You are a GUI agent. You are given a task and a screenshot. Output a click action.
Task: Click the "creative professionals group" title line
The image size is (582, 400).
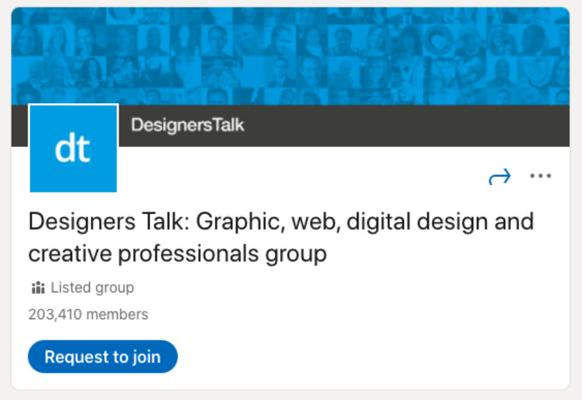177,254
